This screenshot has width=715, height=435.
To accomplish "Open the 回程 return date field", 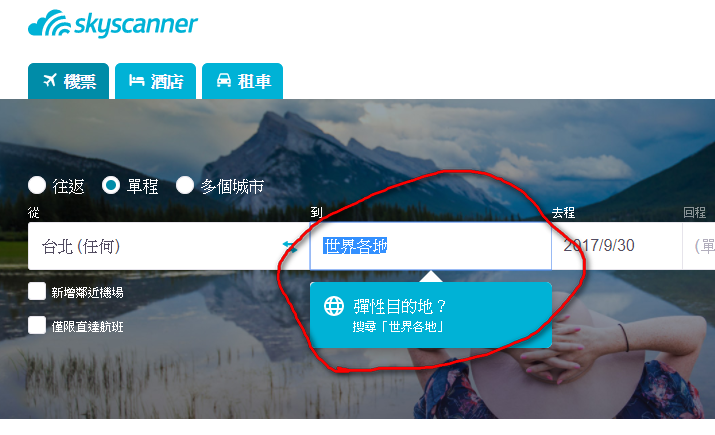I will pos(699,246).
